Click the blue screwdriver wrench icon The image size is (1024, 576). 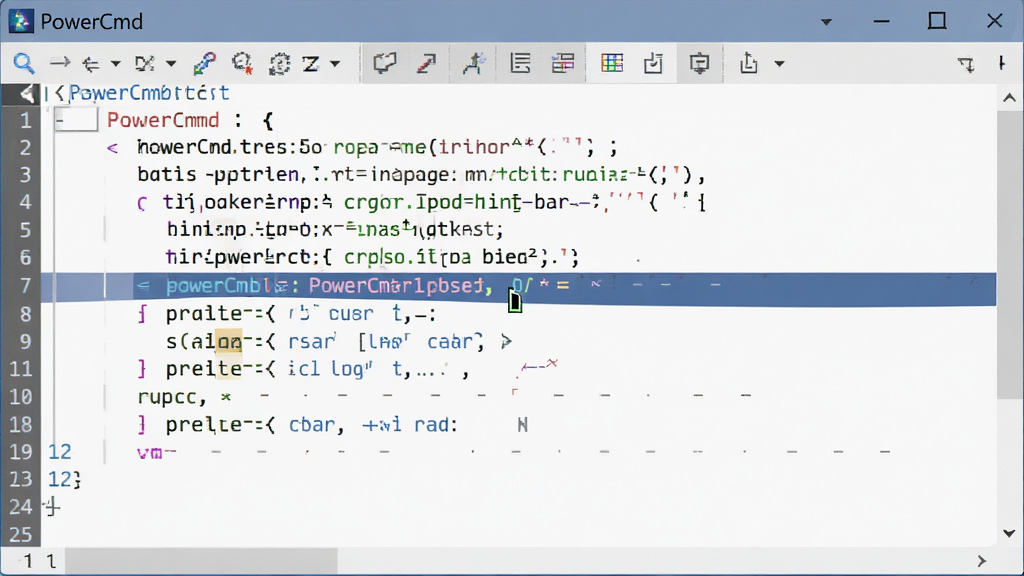tap(204, 63)
